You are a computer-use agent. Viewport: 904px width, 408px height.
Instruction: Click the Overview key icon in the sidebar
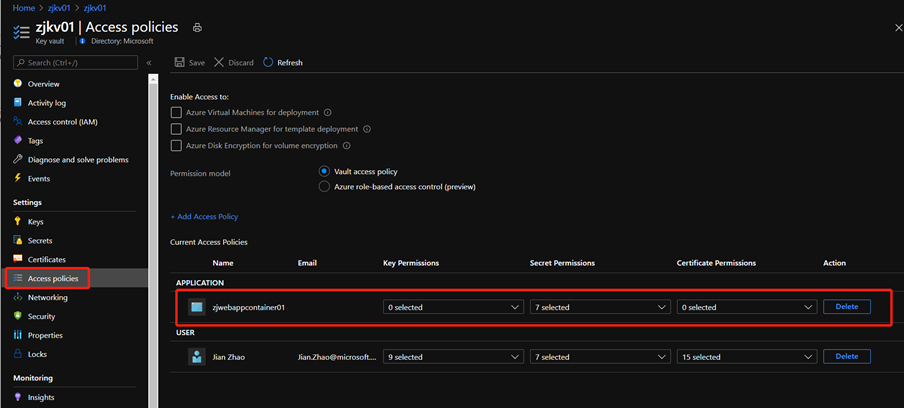(17, 84)
